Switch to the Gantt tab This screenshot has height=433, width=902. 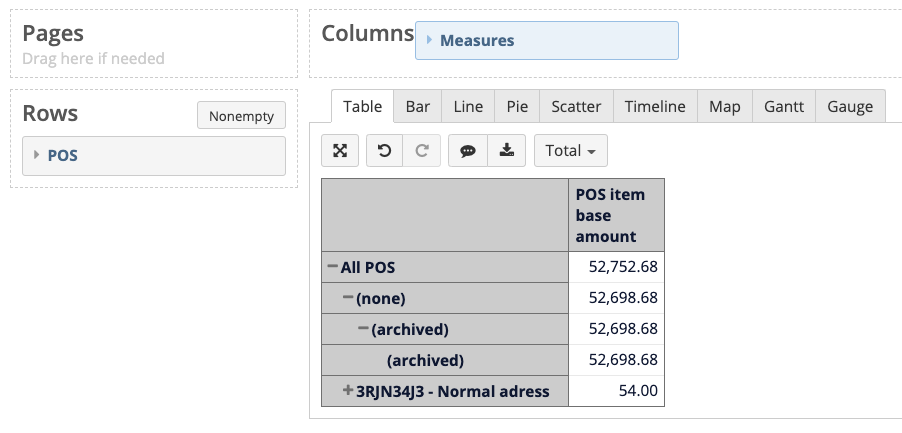783,106
